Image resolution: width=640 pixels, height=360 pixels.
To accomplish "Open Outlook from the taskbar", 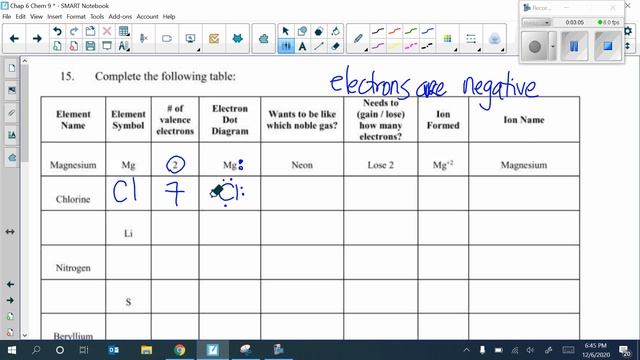I will coord(113,350).
